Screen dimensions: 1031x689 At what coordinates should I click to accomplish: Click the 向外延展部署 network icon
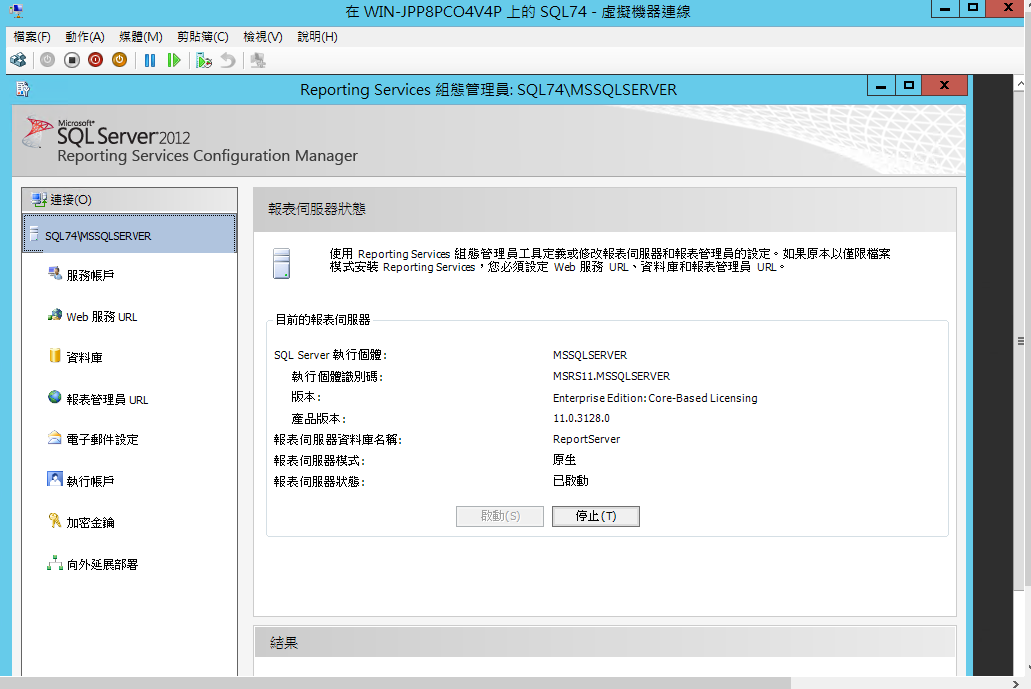tap(55, 563)
